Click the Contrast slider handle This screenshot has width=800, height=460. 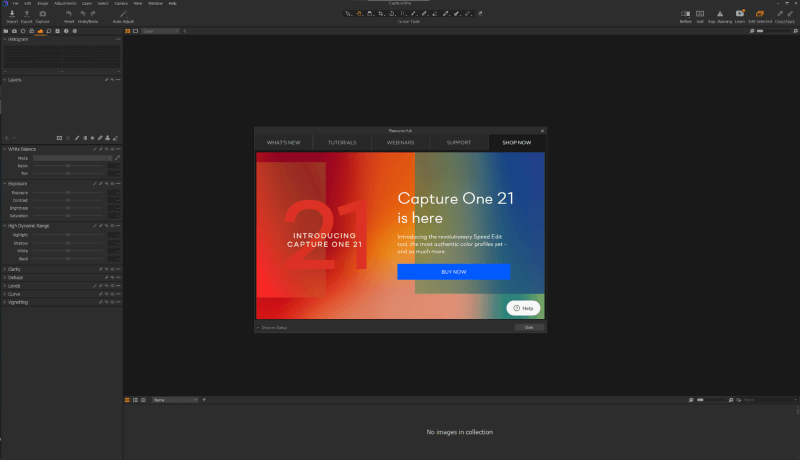(x=68, y=200)
